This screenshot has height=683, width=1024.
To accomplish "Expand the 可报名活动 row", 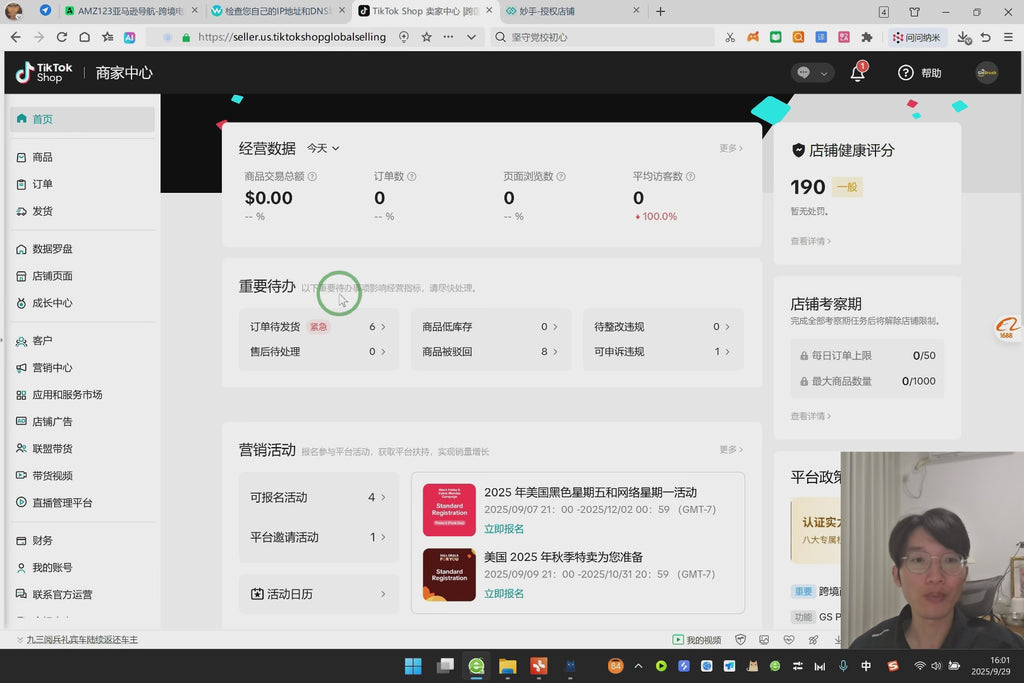I will click(318, 497).
